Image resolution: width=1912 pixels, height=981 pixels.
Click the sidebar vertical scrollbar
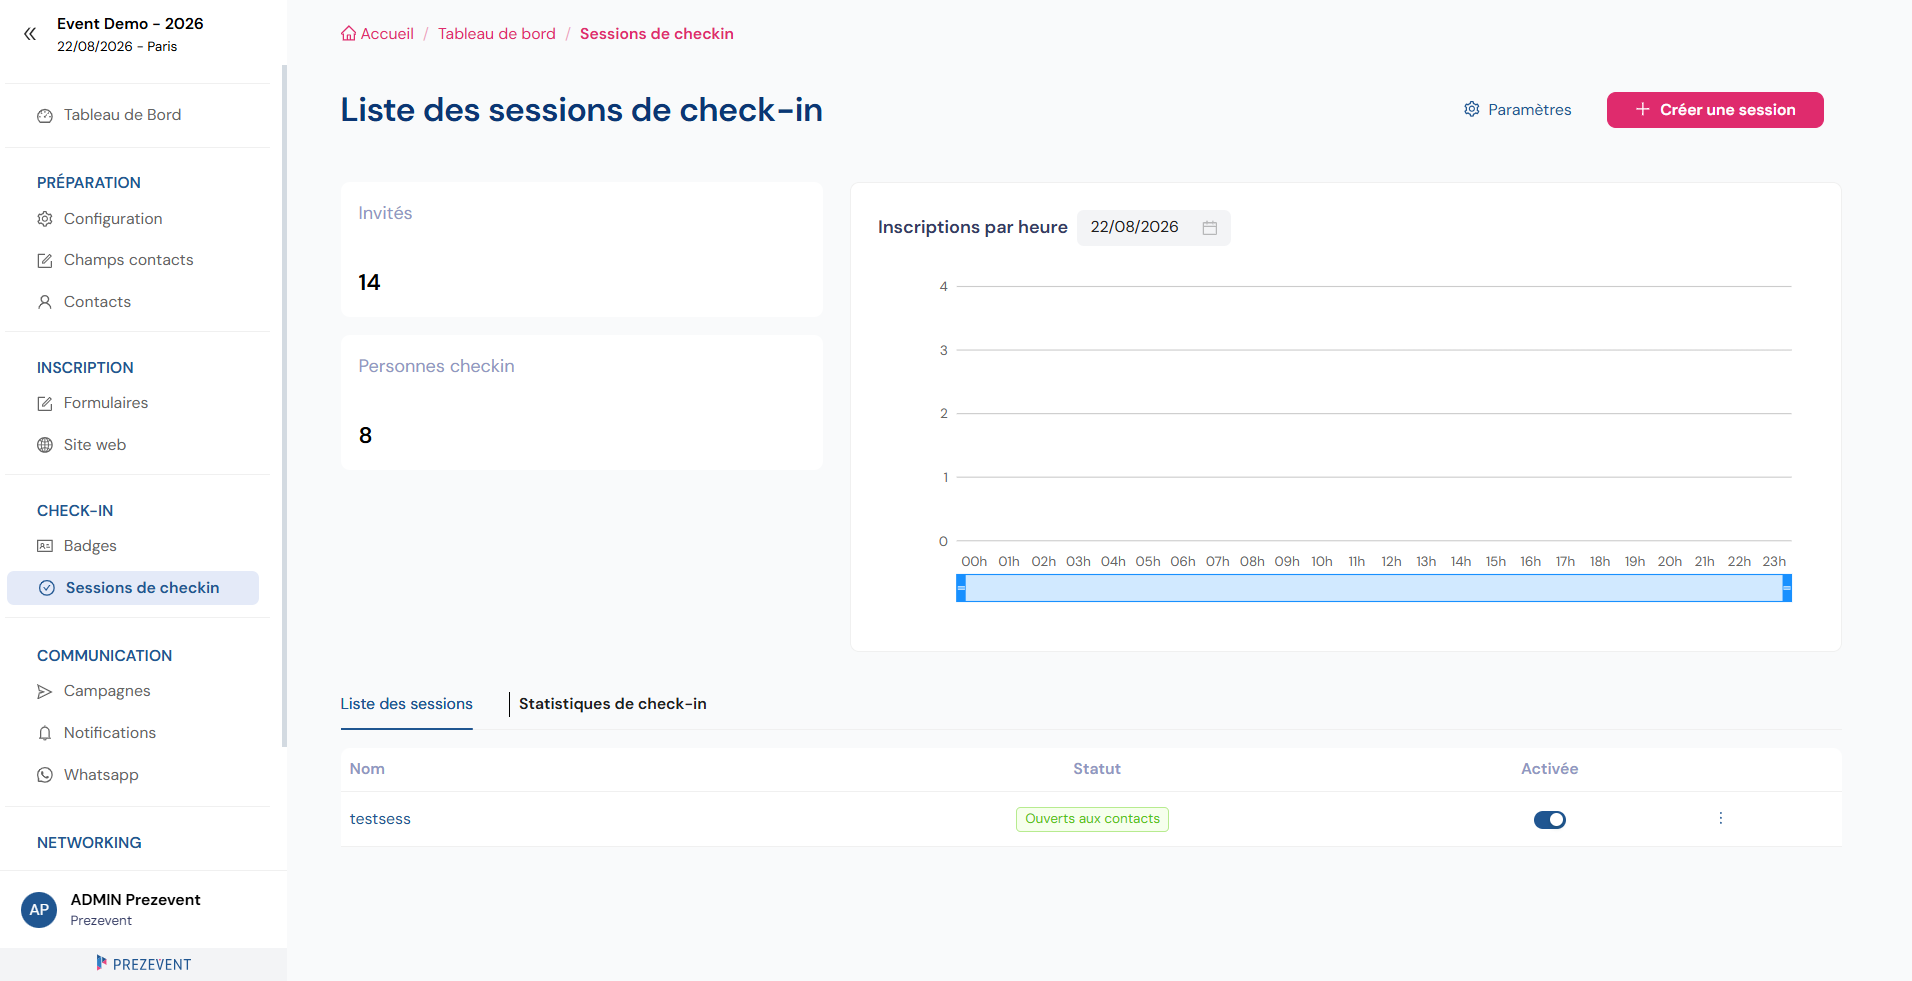point(284,405)
